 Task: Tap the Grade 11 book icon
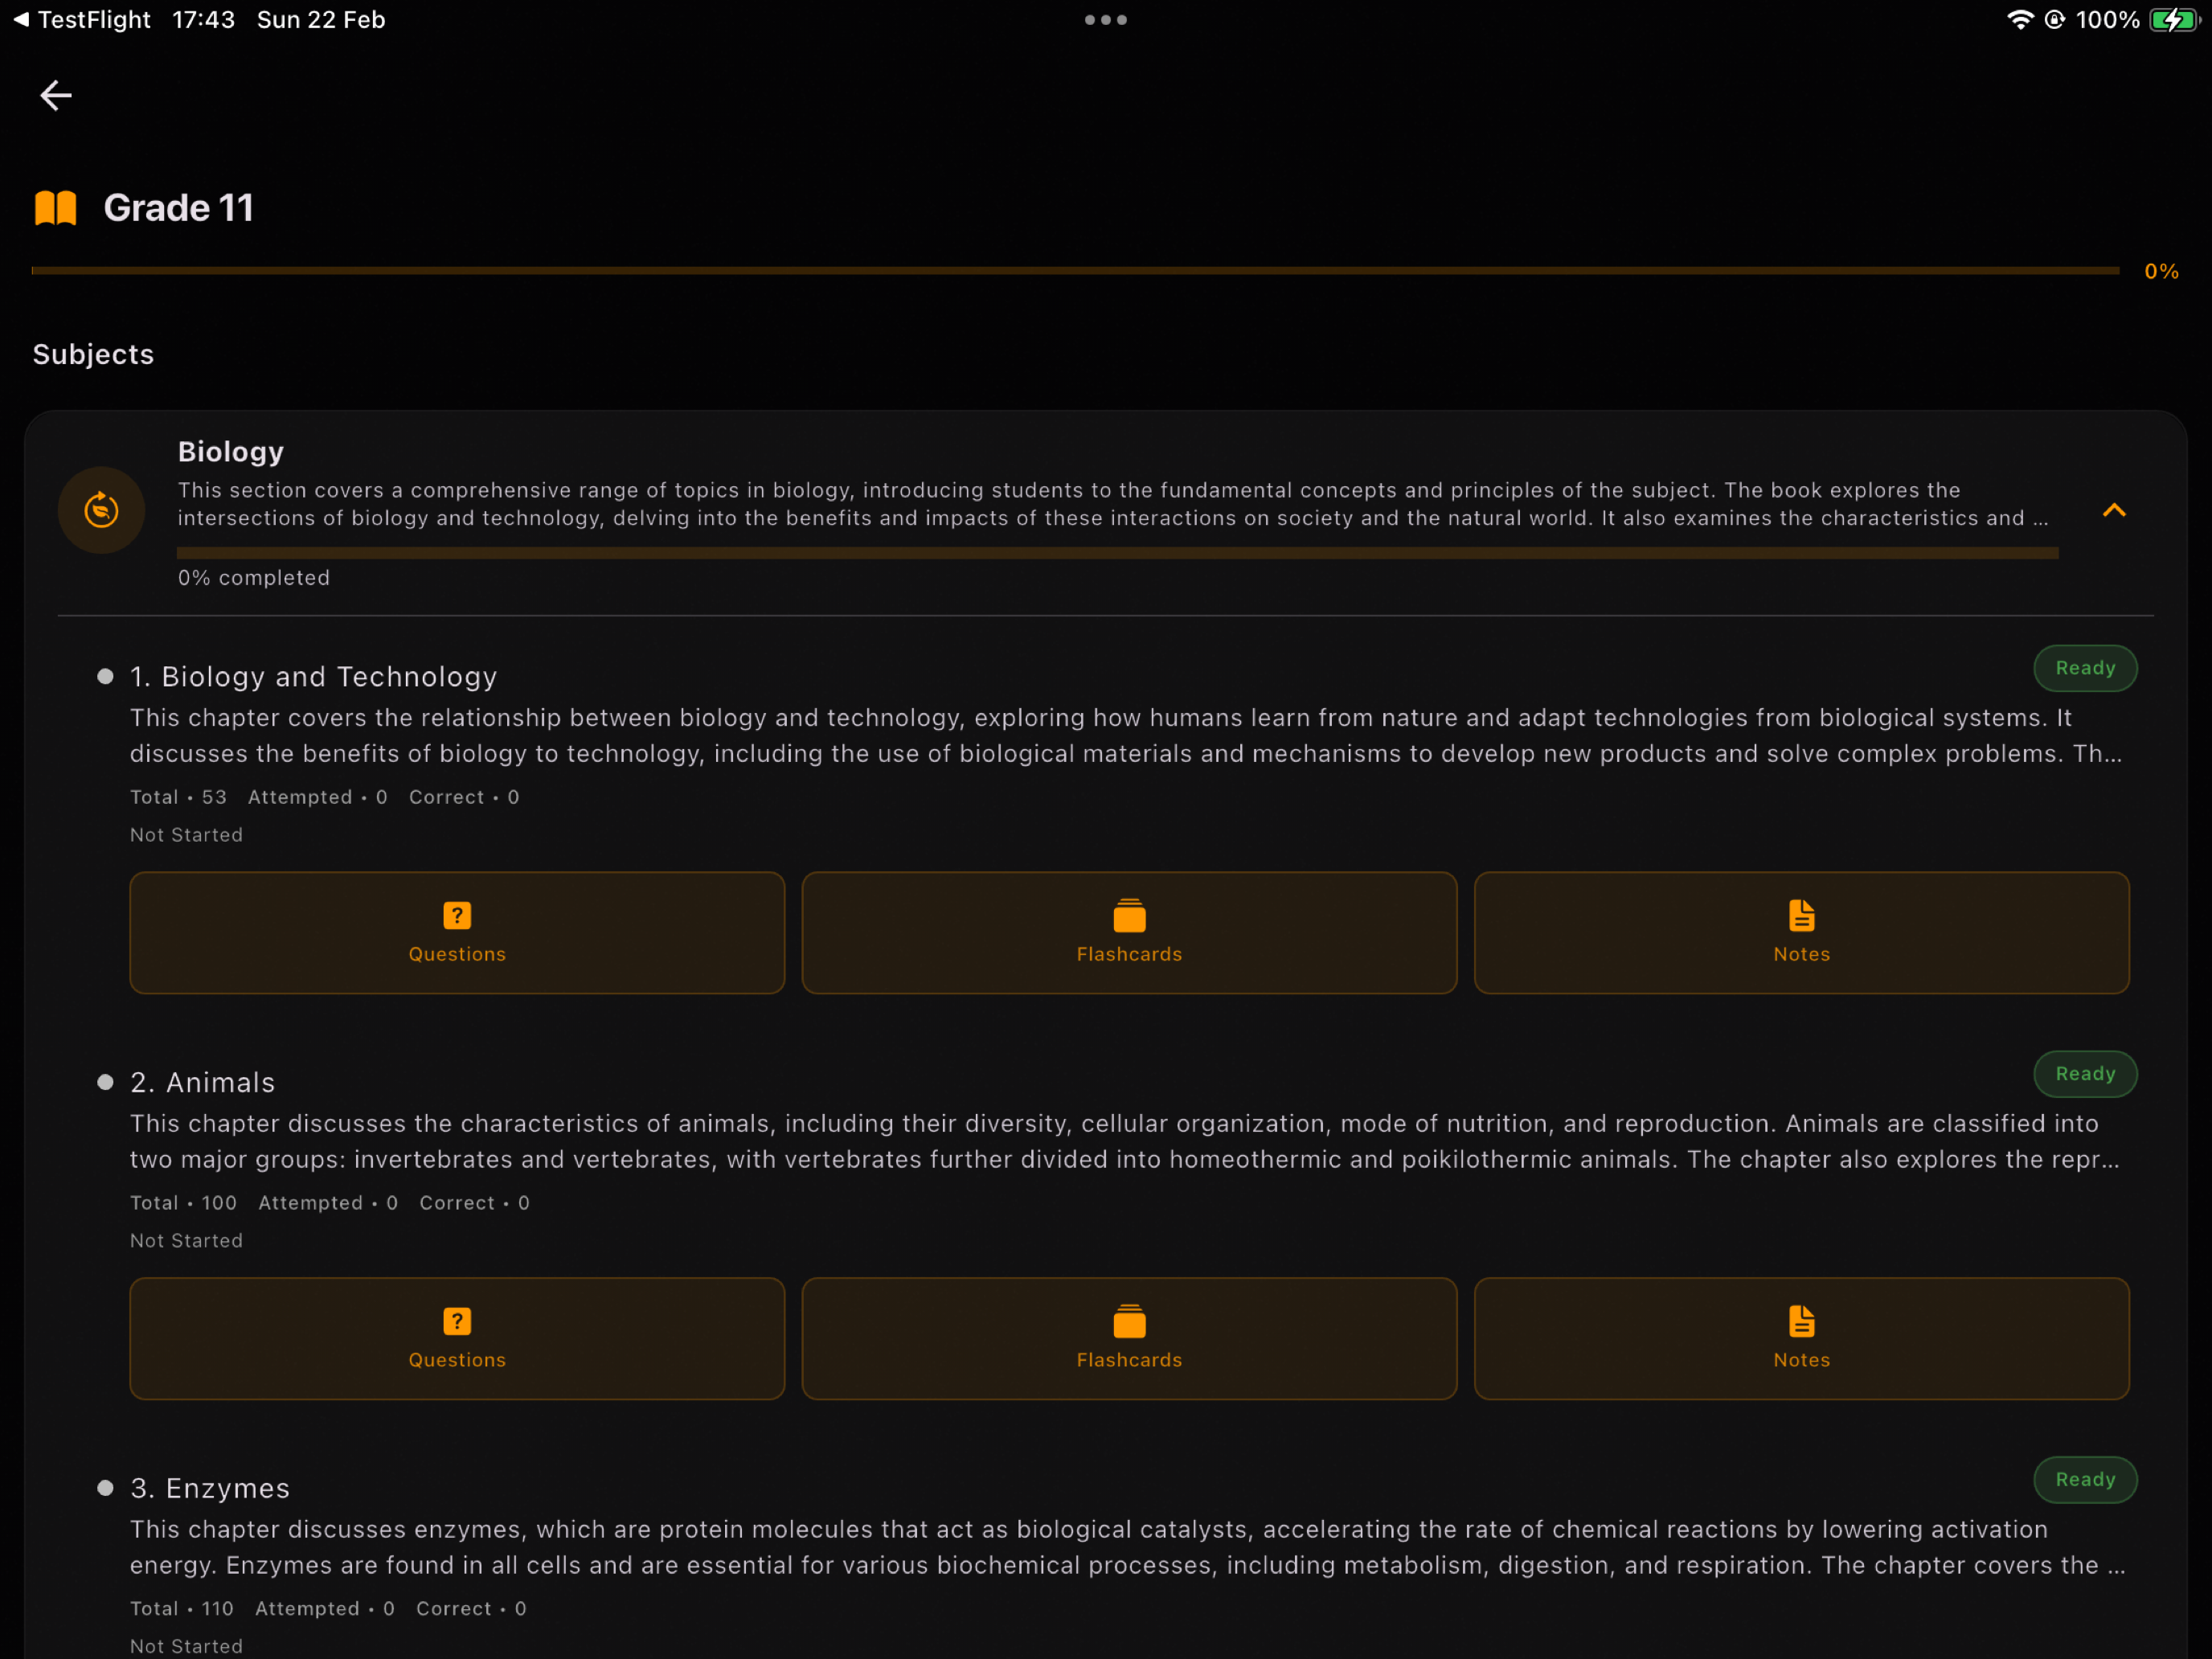[55, 208]
